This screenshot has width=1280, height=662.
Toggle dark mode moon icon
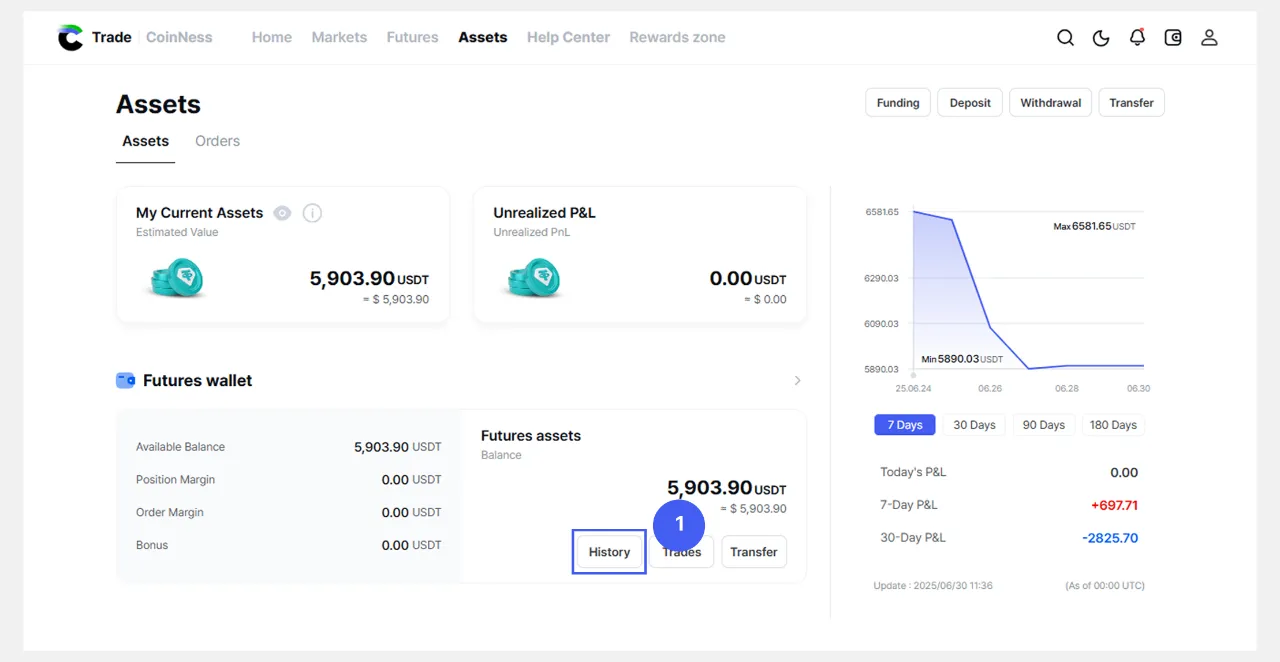tap(1101, 38)
